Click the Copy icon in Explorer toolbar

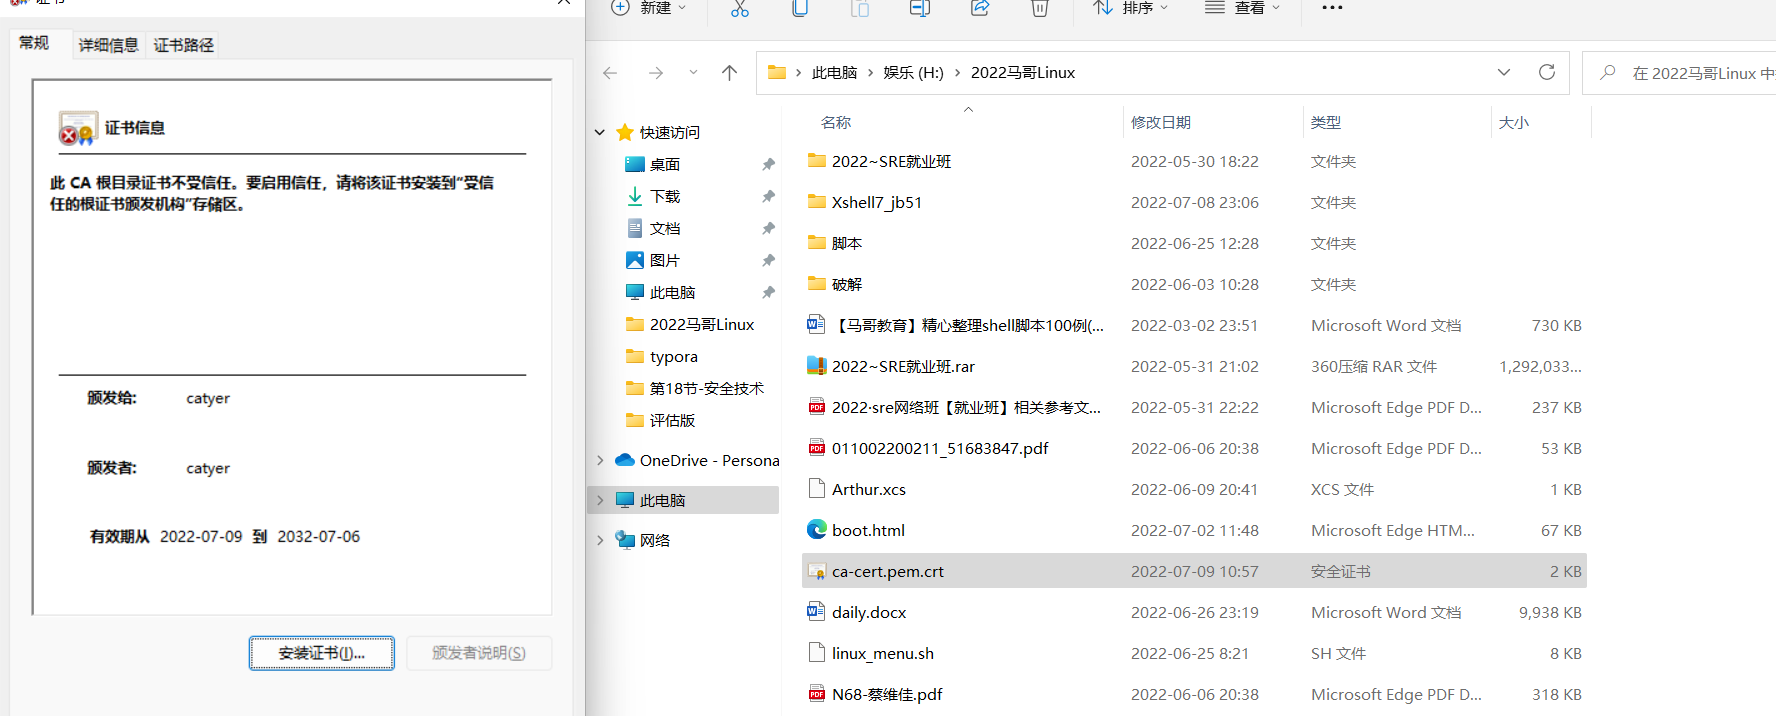click(800, 8)
